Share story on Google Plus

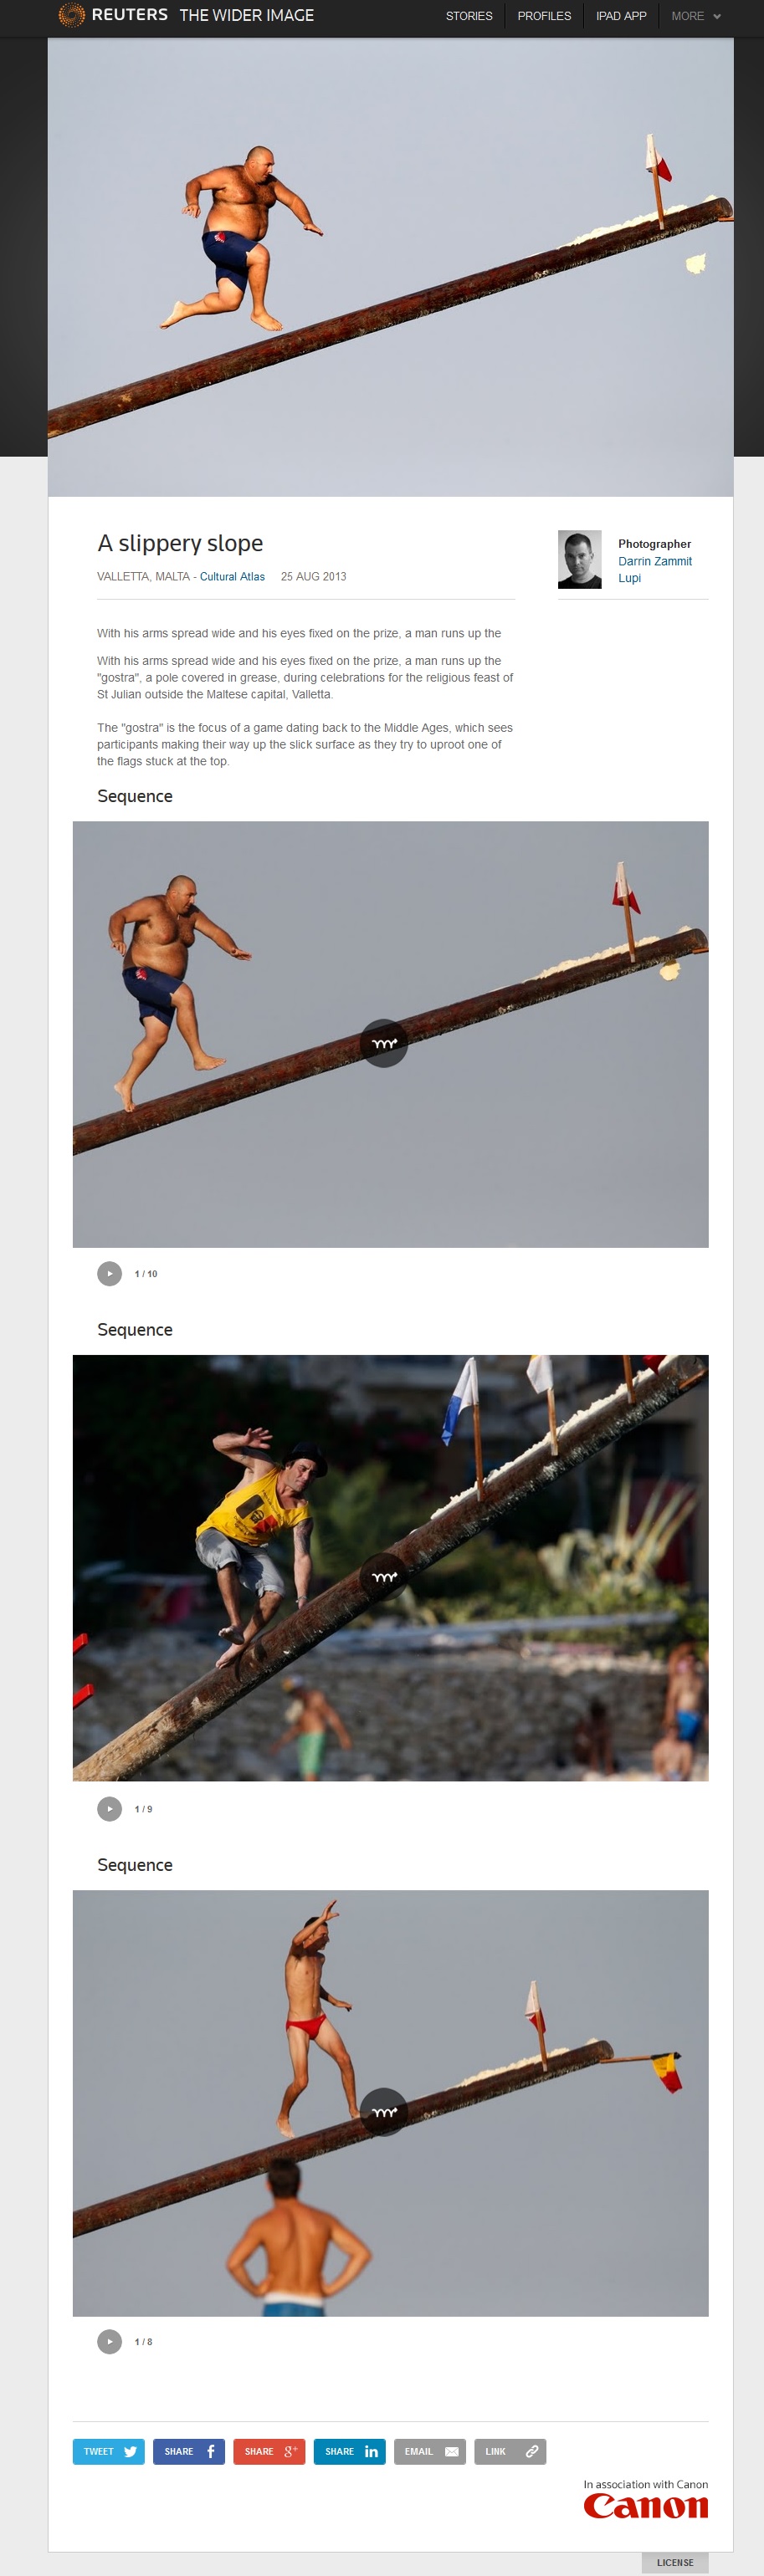[269, 2451]
